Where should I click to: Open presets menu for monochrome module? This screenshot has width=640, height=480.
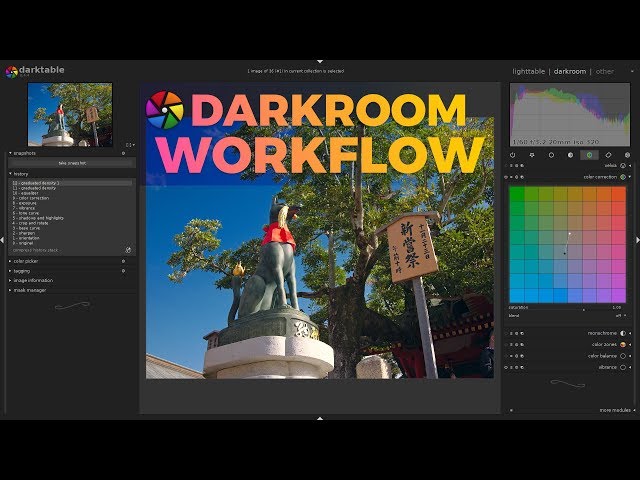(x=522, y=333)
